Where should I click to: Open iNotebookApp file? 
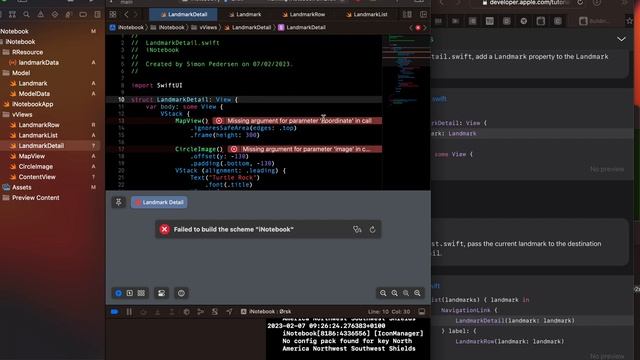[32, 104]
